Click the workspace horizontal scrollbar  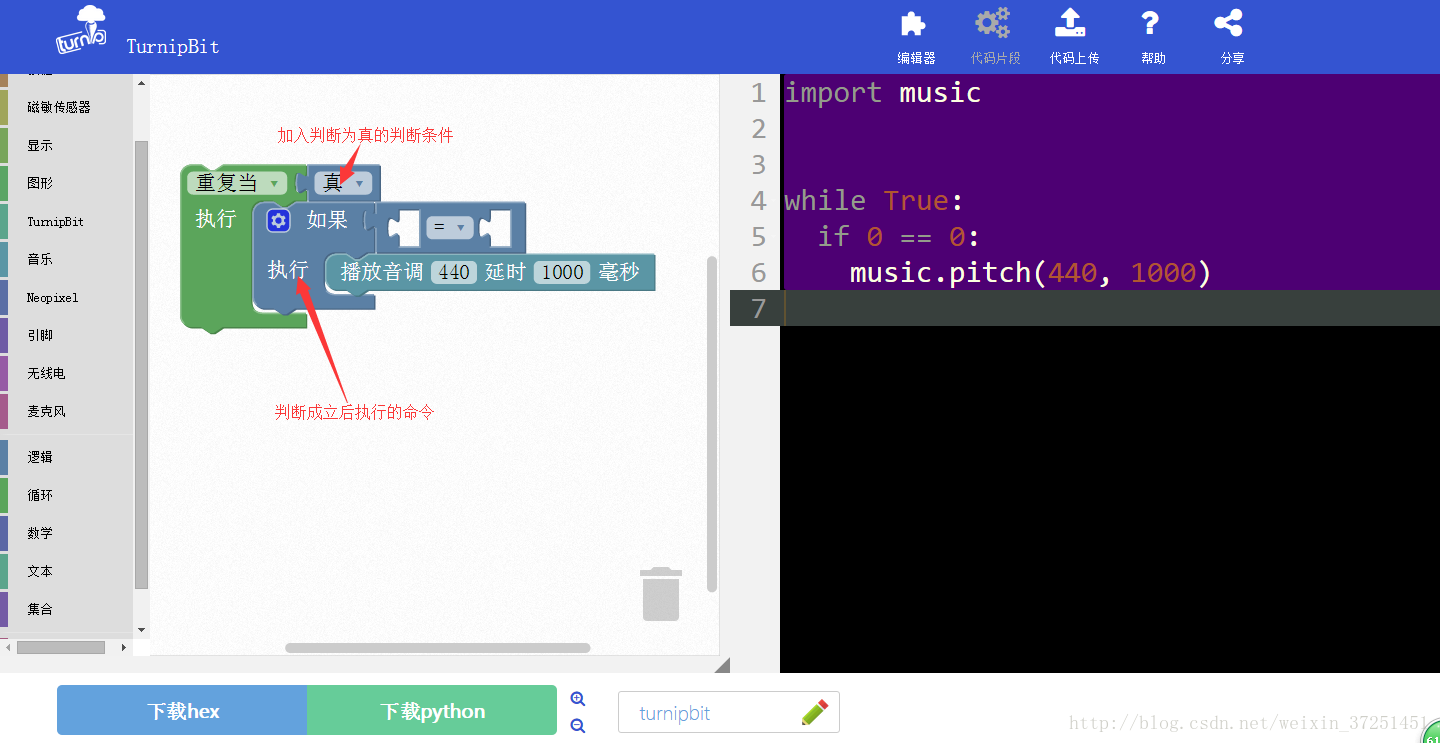pyautogui.click(x=437, y=648)
